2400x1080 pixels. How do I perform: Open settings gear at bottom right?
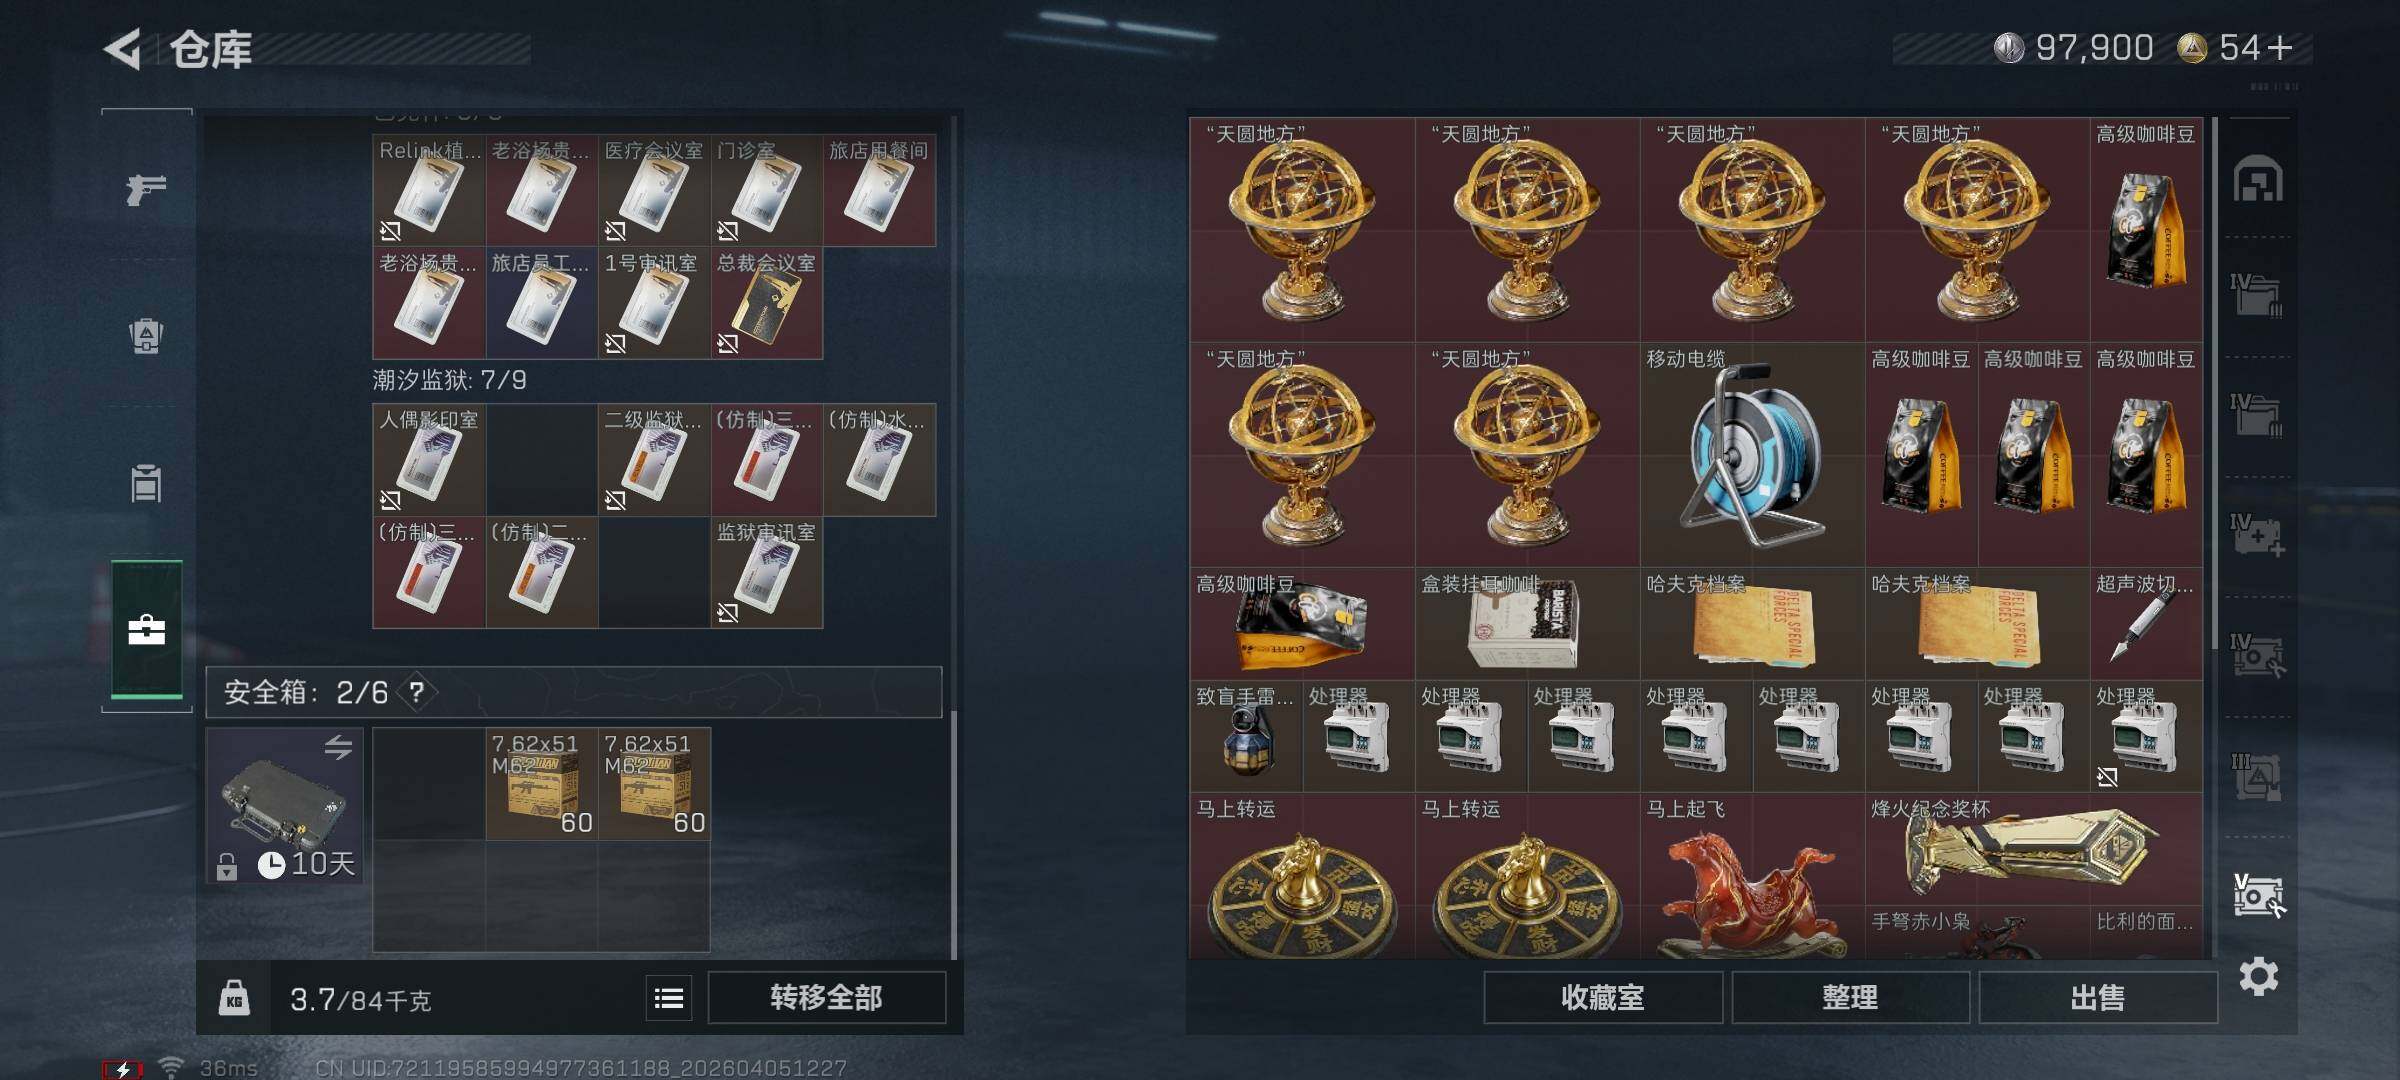point(2259,976)
